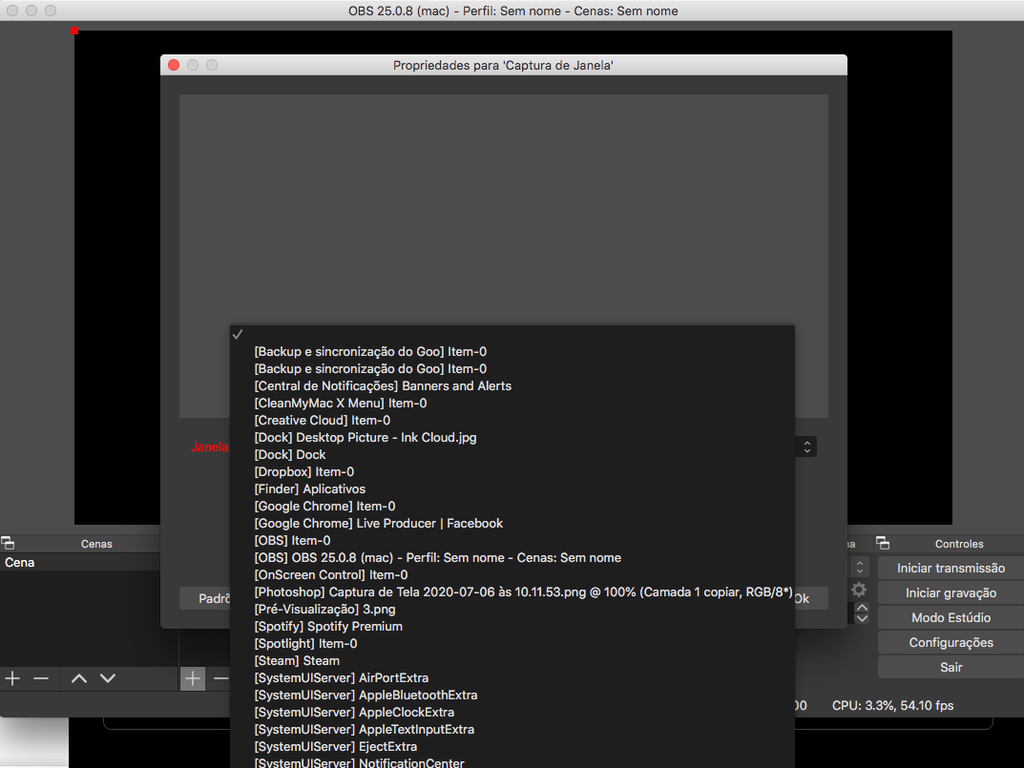Move scene up with arrow icon
Image resolution: width=1024 pixels, height=768 pixels.
pyautogui.click(x=79, y=679)
